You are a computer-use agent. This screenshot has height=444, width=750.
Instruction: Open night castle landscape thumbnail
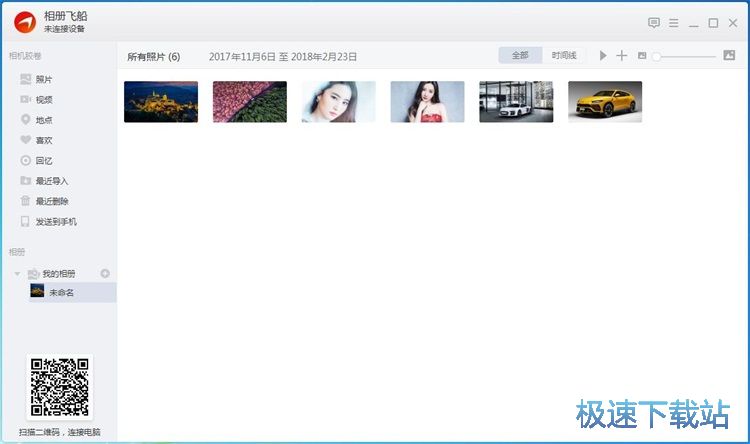point(161,101)
